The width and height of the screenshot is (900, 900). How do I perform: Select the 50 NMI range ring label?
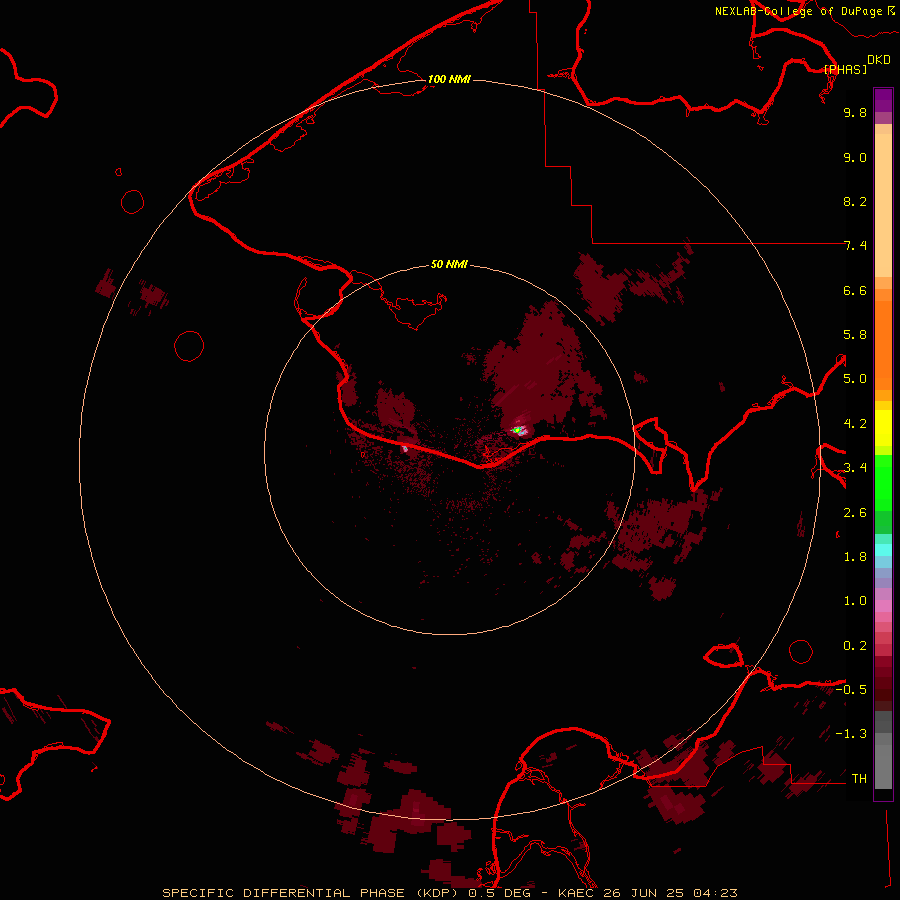449,264
